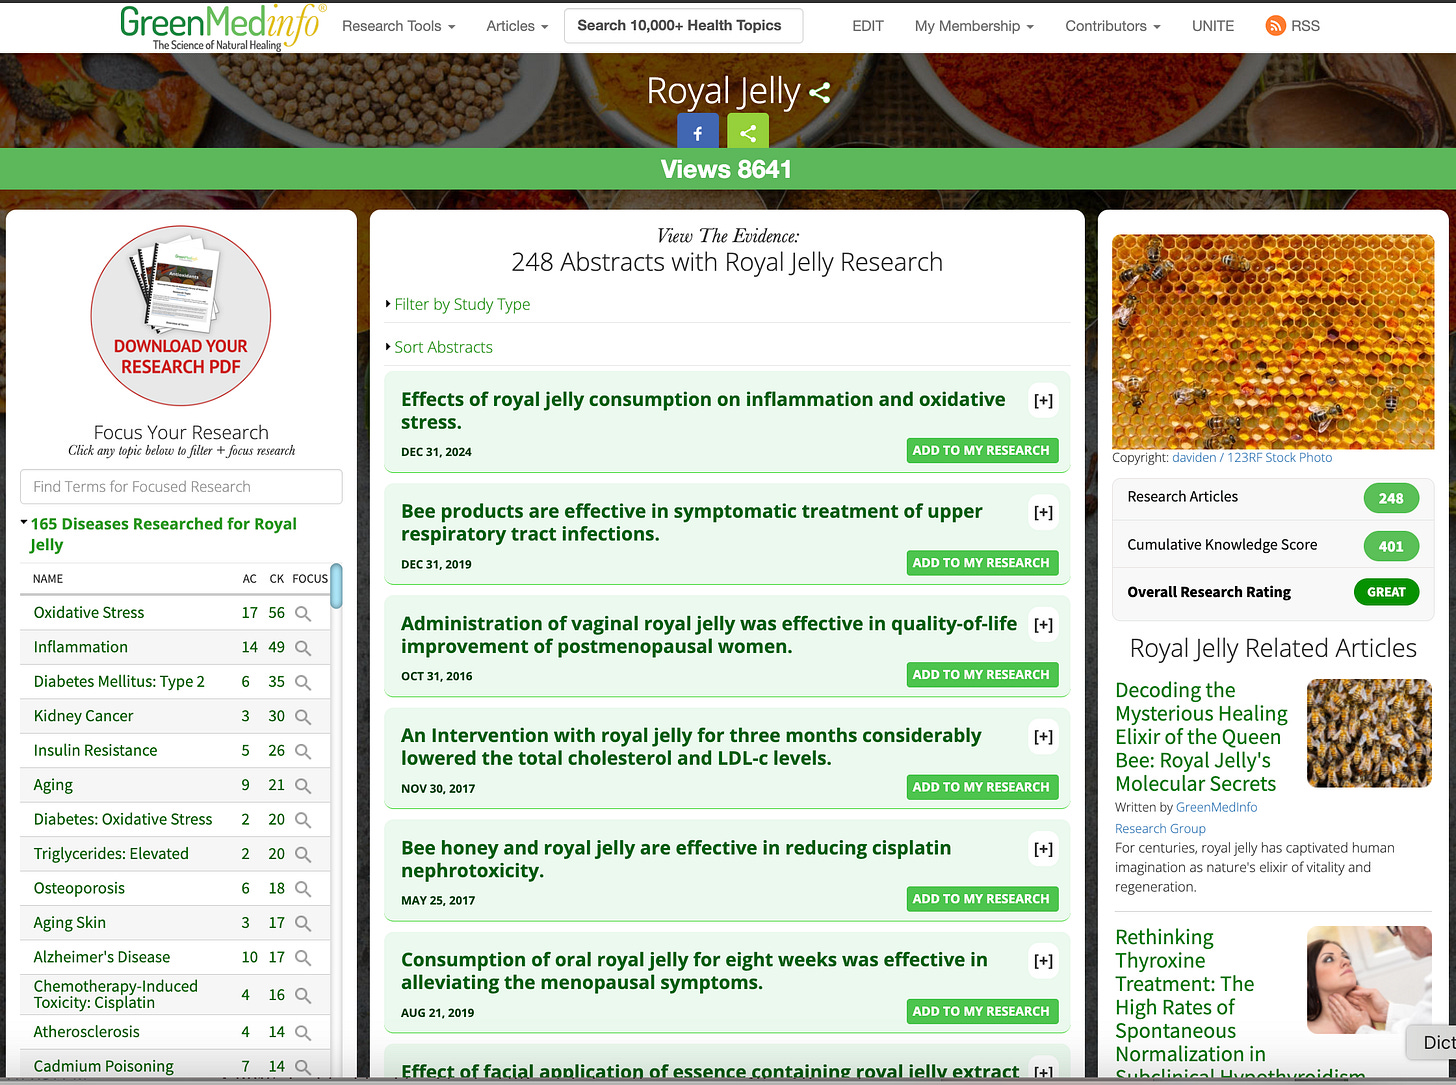Click magnifier for Diabetes: Oxidative Stress
Screen dimensions: 1456x1085
tap(303, 820)
